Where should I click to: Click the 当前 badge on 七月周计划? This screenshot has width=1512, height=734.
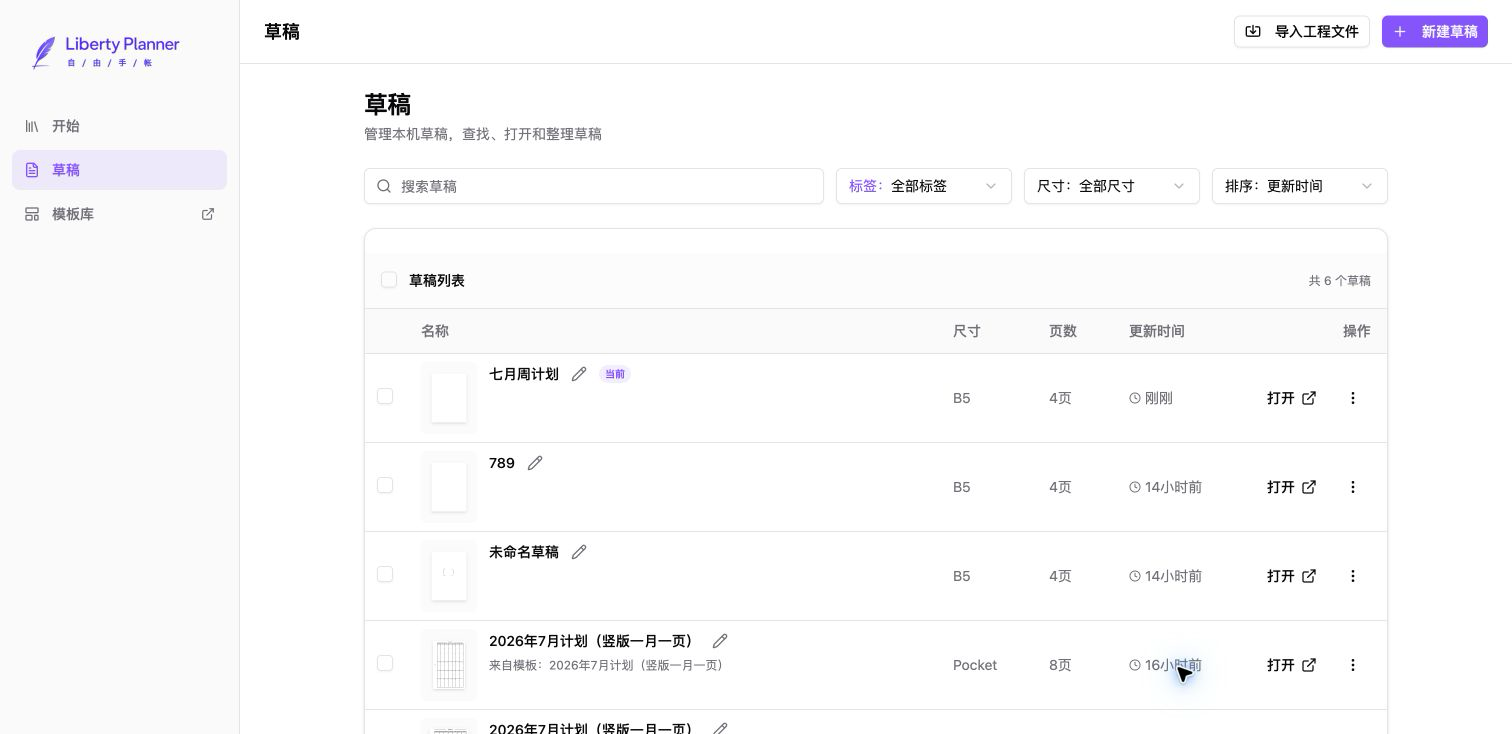[615, 374]
